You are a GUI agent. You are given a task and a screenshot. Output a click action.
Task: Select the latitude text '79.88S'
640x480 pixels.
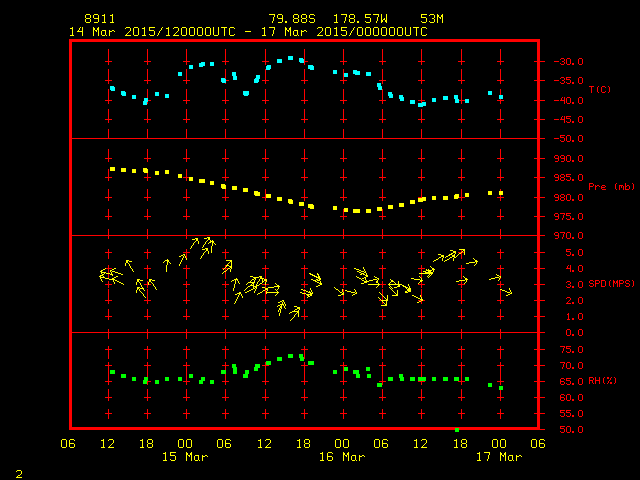coord(292,19)
